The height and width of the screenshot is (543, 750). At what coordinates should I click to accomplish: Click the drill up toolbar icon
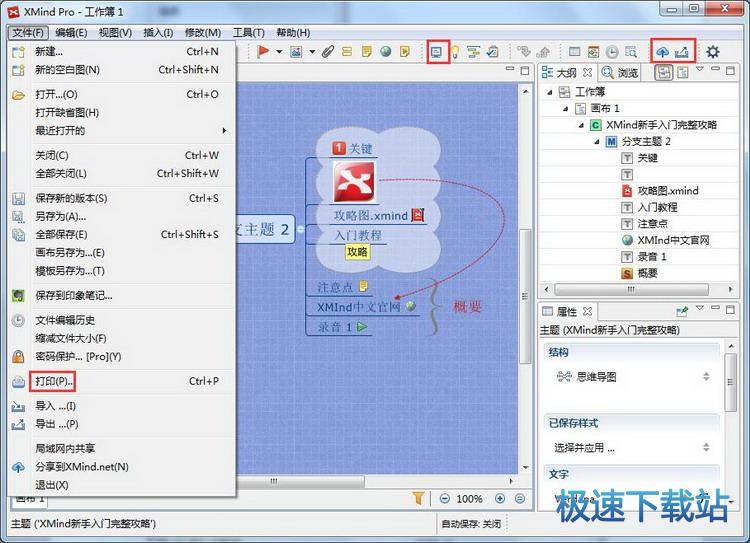(x=543, y=52)
